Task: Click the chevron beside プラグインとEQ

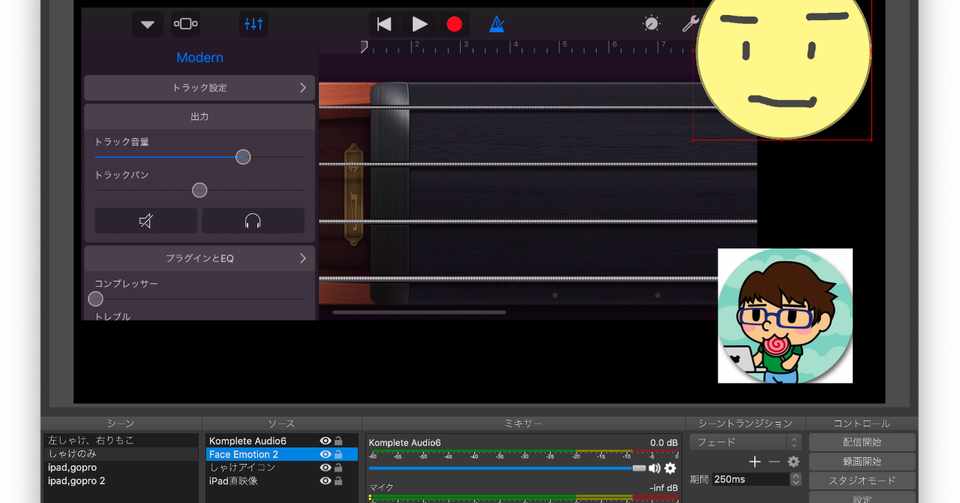Action: (302, 258)
